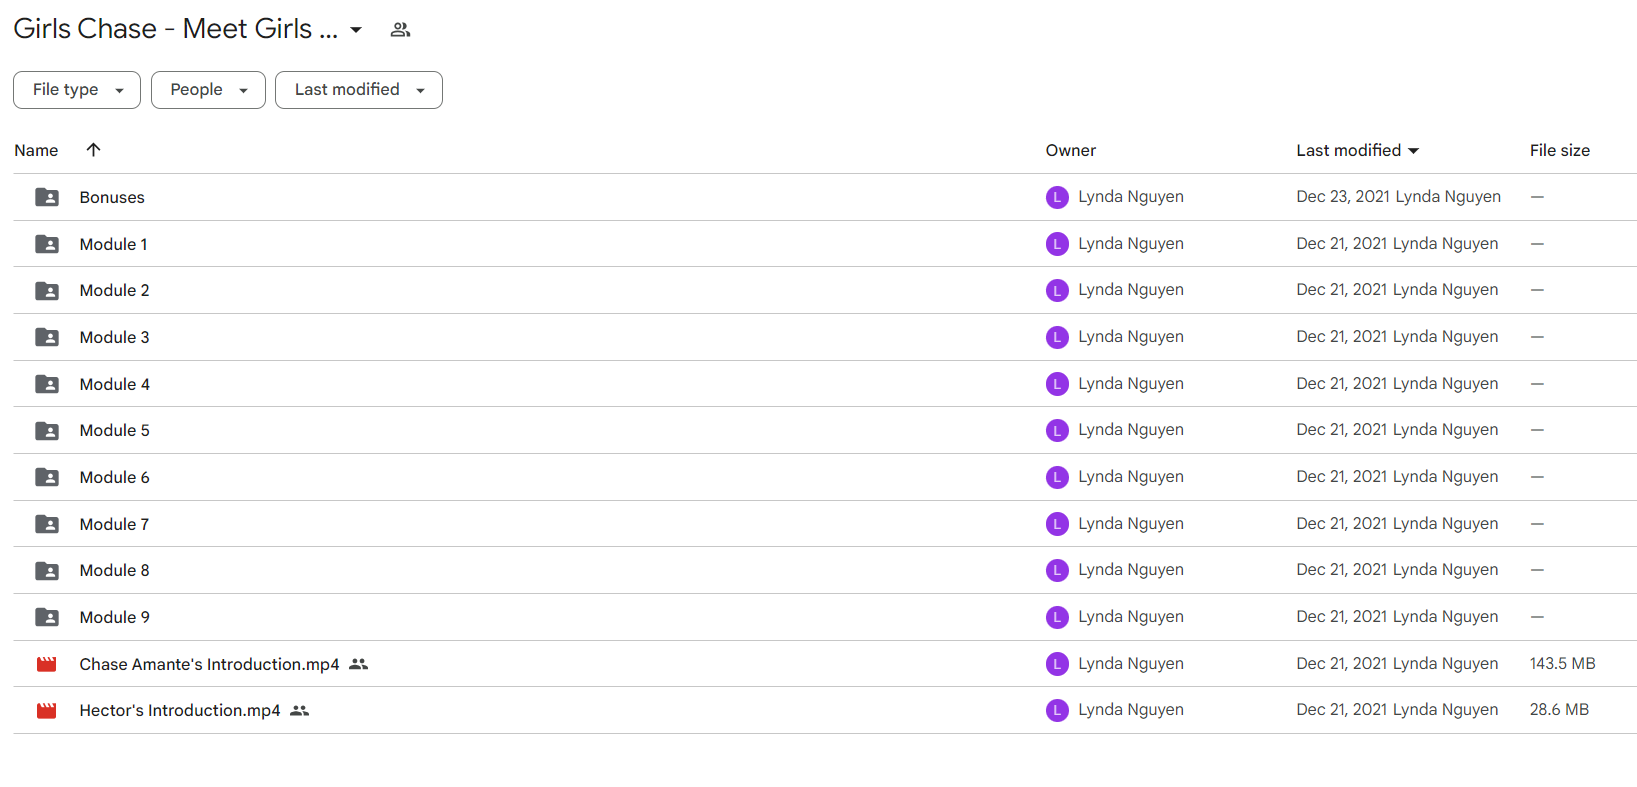Click the owner avatar in Hector's Introduction.mp4 row
The image size is (1637, 787).
(1057, 710)
